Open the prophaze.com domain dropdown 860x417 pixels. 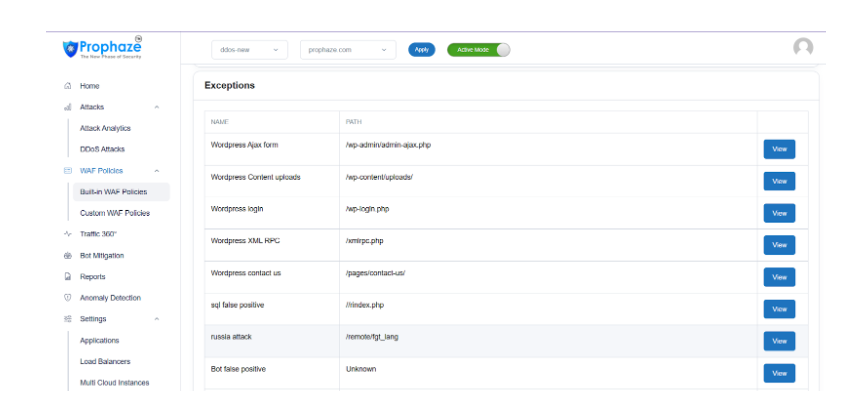(347, 49)
